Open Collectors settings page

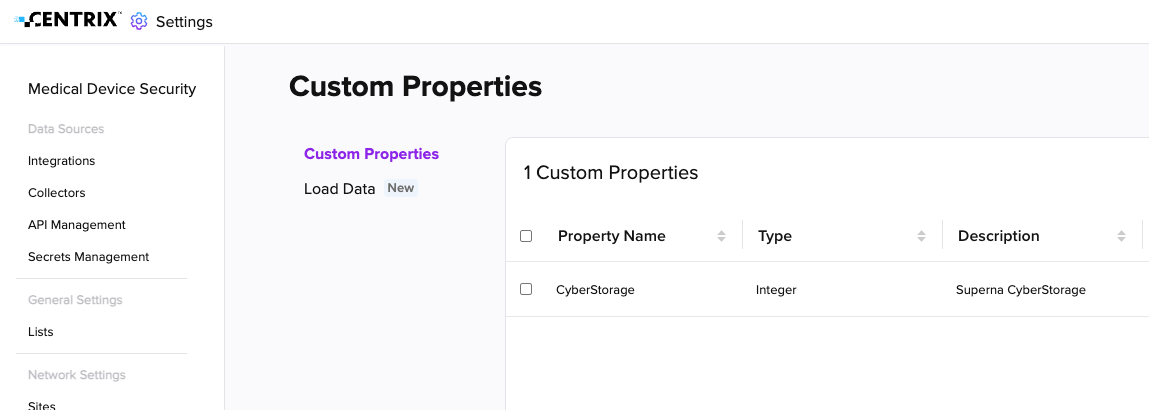click(x=56, y=193)
